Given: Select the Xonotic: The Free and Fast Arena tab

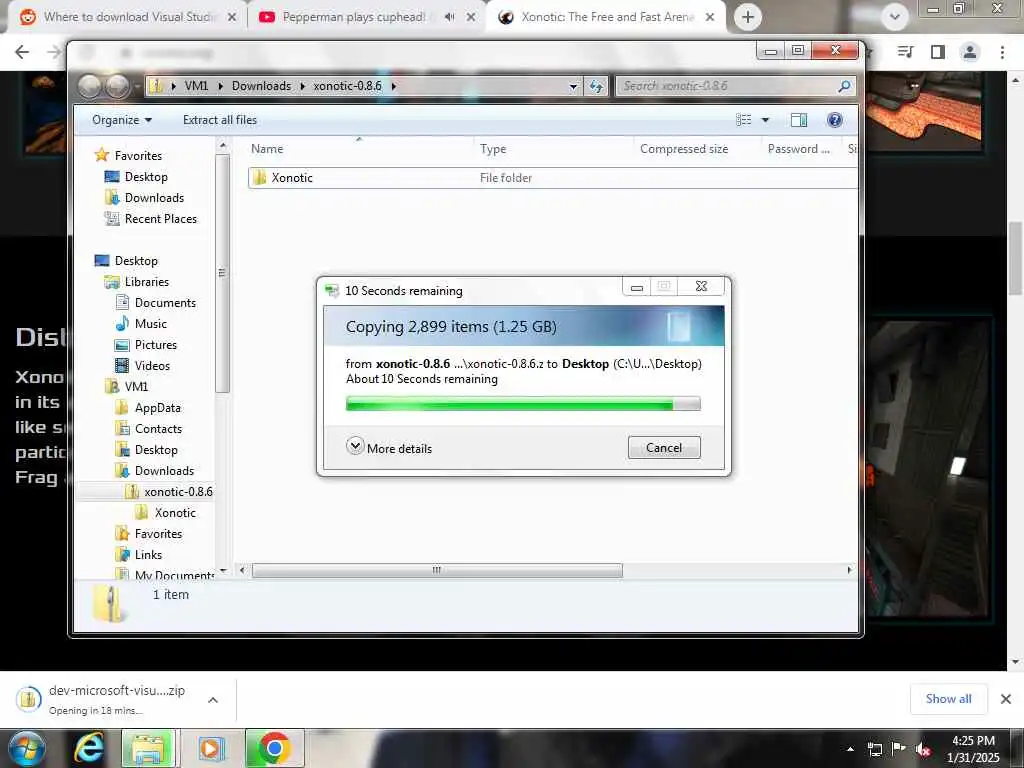Looking at the screenshot, I should [607, 17].
